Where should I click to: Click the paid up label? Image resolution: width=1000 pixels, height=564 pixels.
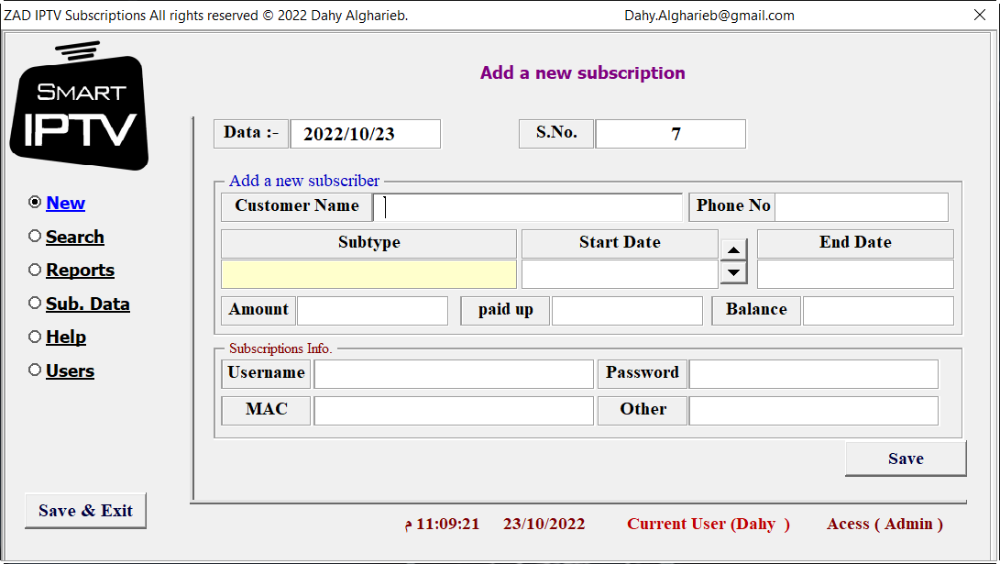(x=505, y=310)
